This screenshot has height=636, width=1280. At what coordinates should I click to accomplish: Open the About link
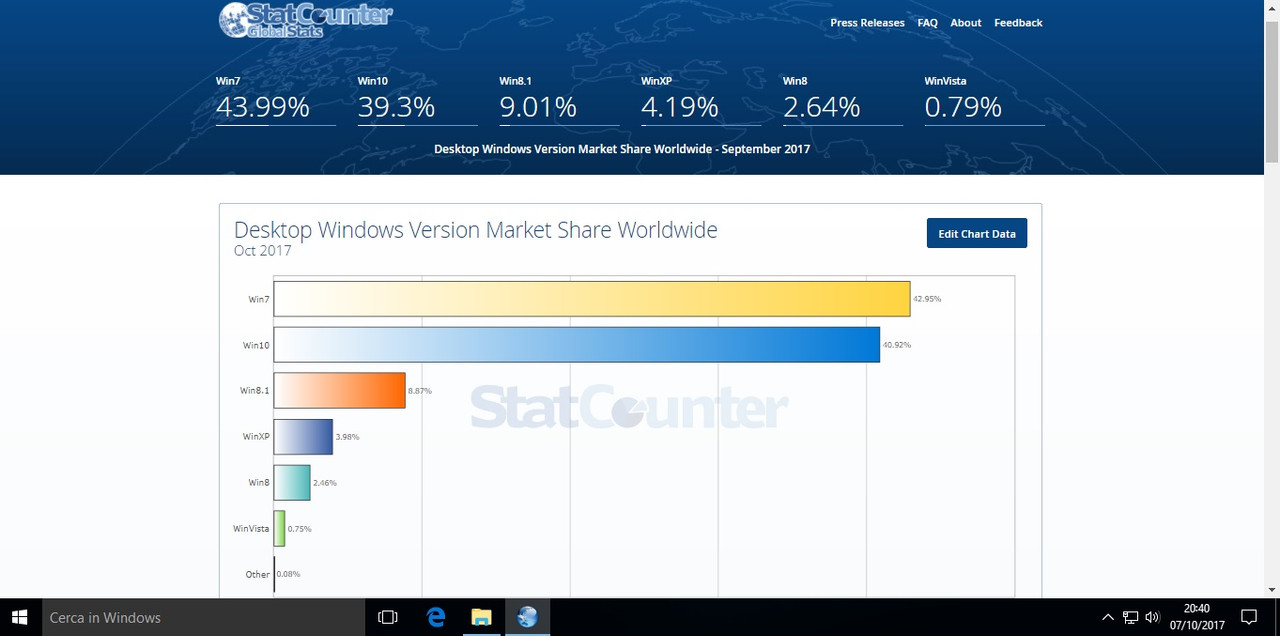[x=965, y=23]
